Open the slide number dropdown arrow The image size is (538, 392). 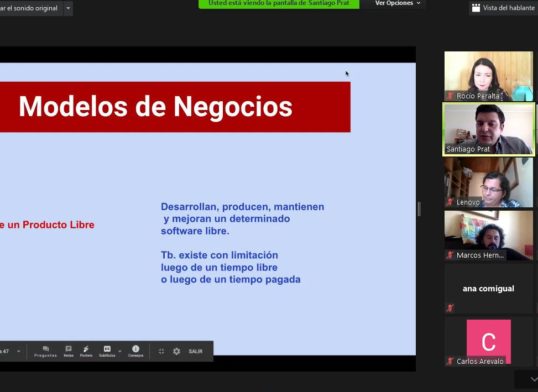tap(19, 351)
